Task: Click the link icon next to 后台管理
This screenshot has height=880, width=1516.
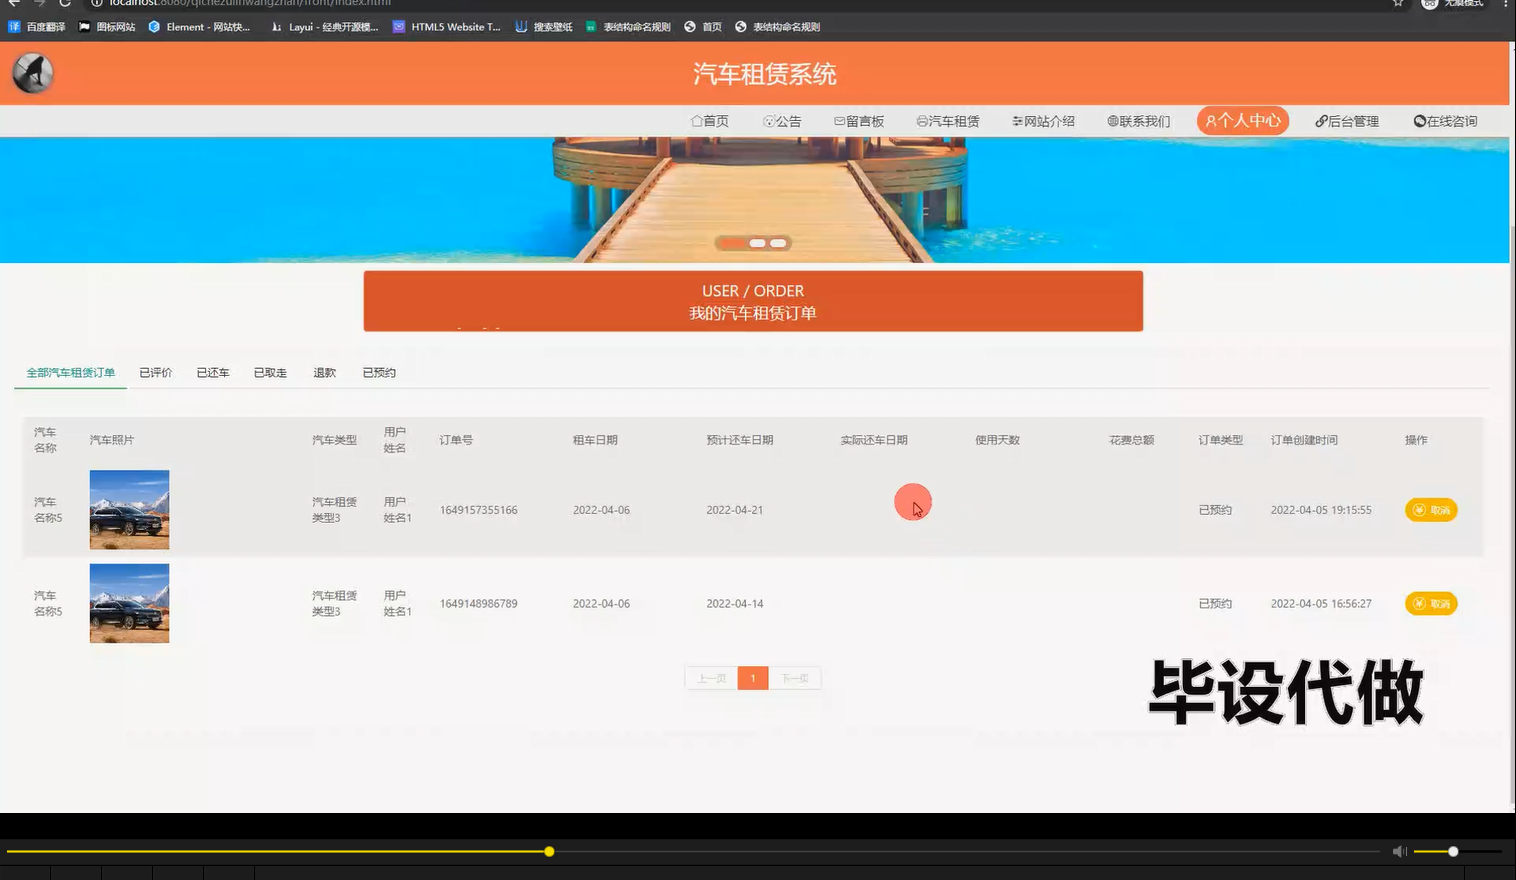Action: click(1323, 120)
